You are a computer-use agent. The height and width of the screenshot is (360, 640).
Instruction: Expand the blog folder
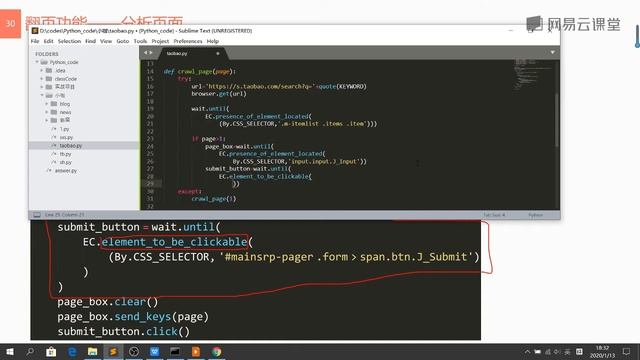47,104
